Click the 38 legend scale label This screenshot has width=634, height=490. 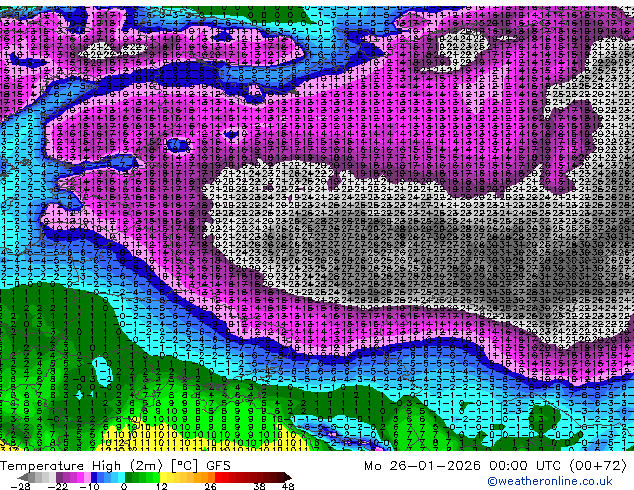260,486
